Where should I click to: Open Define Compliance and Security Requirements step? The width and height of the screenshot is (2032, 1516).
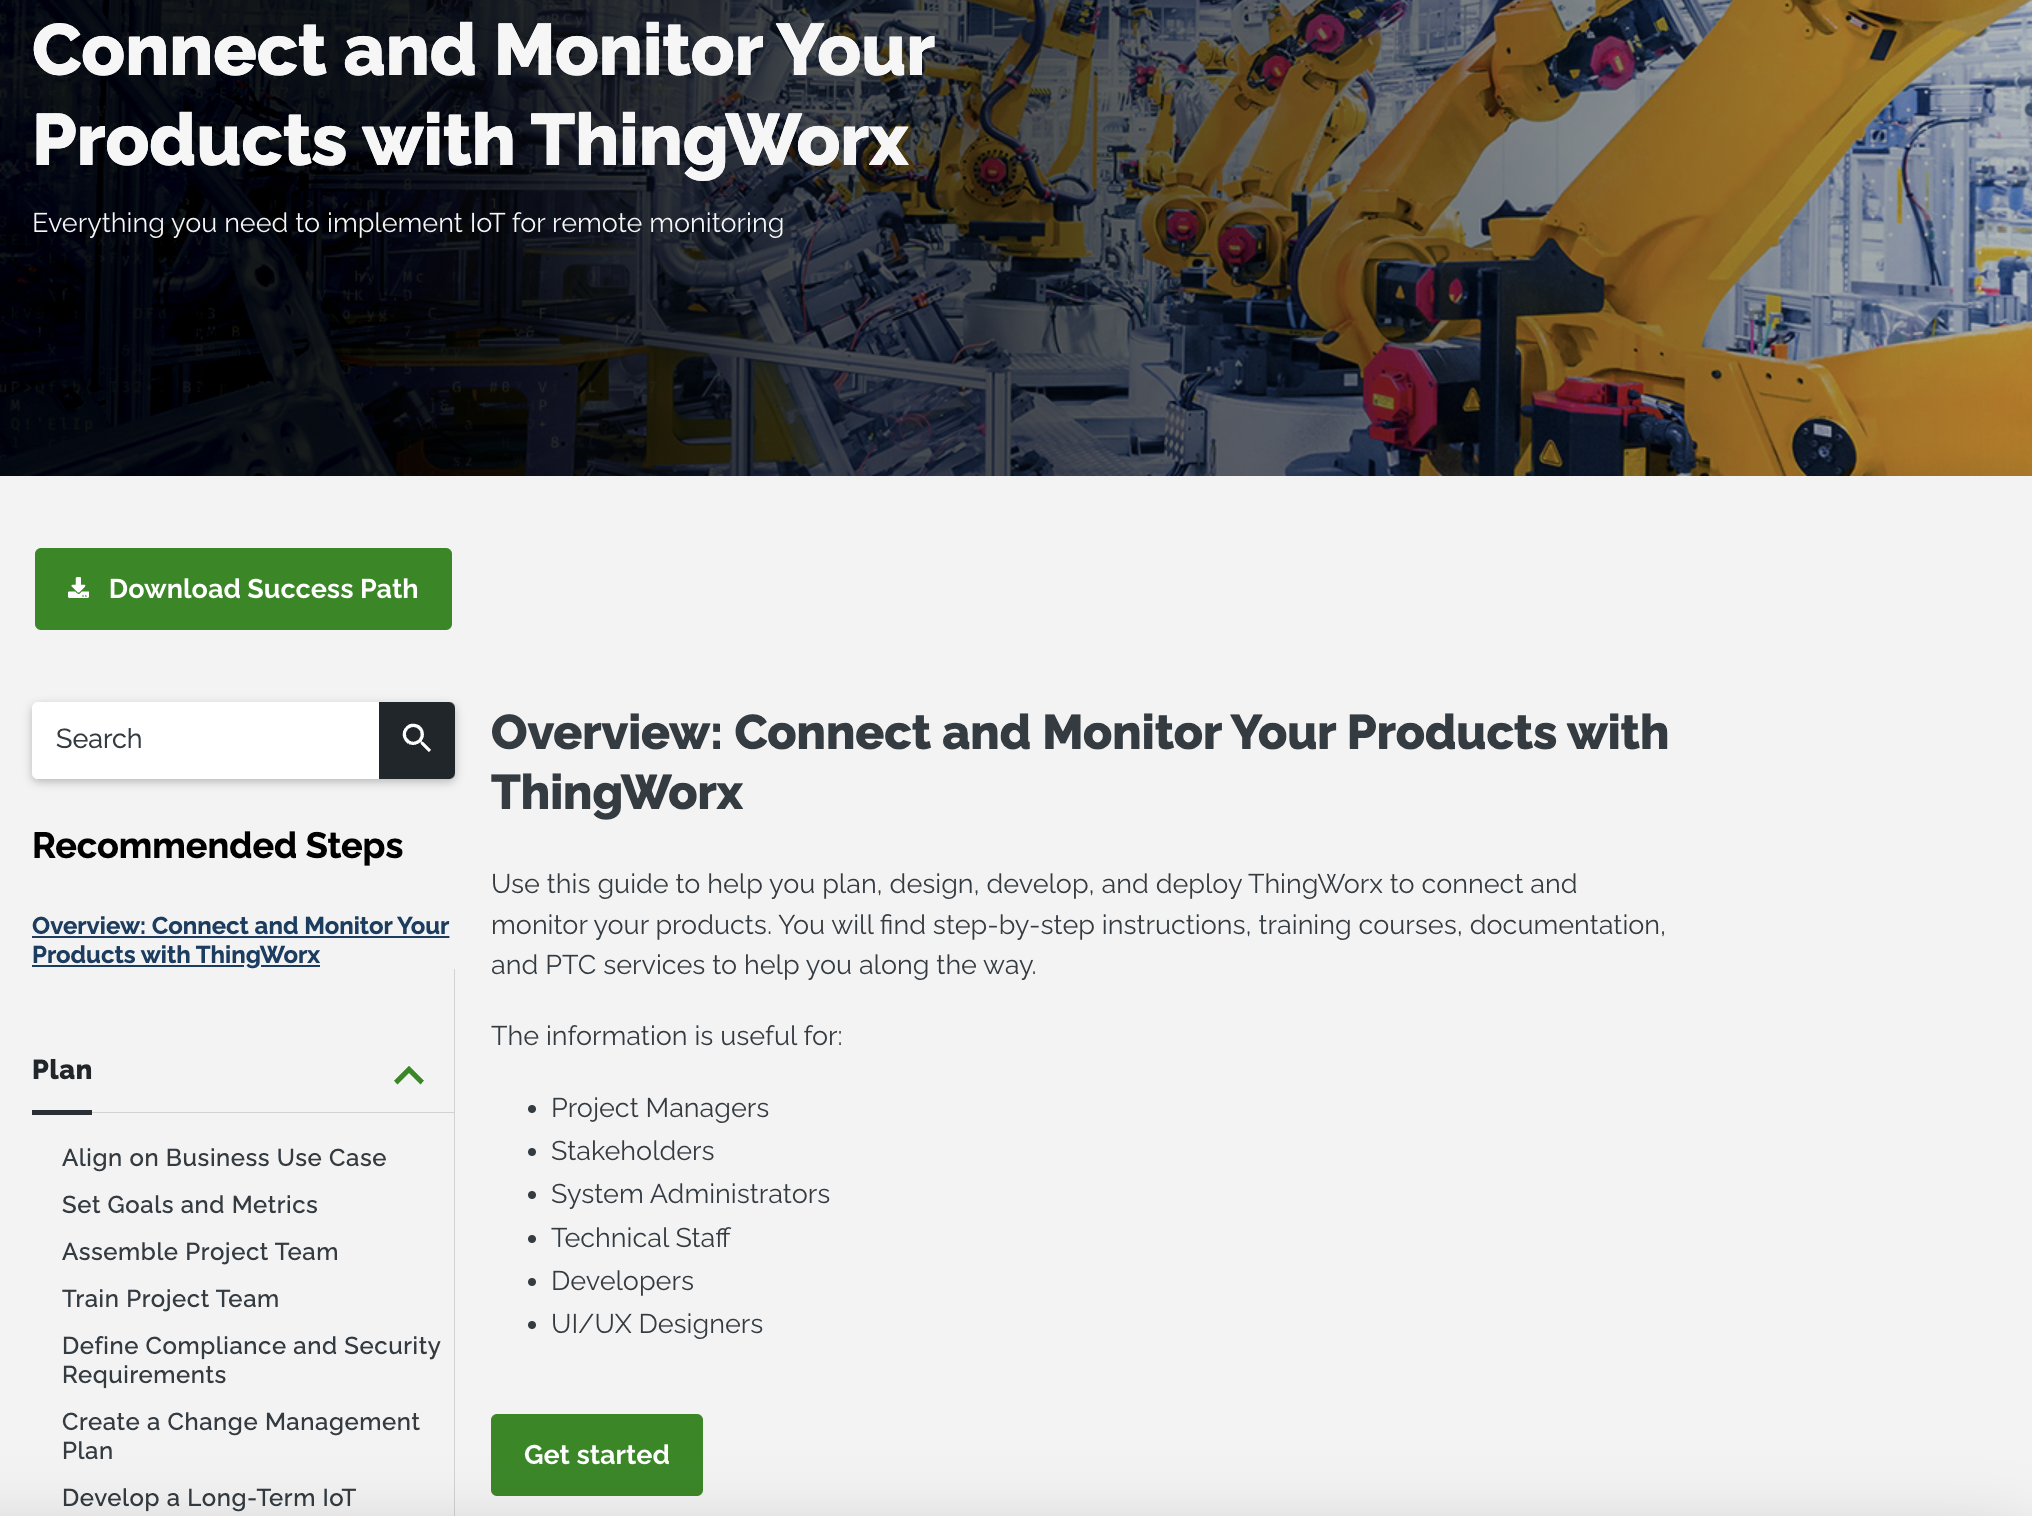pyautogui.click(x=251, y=1360)
